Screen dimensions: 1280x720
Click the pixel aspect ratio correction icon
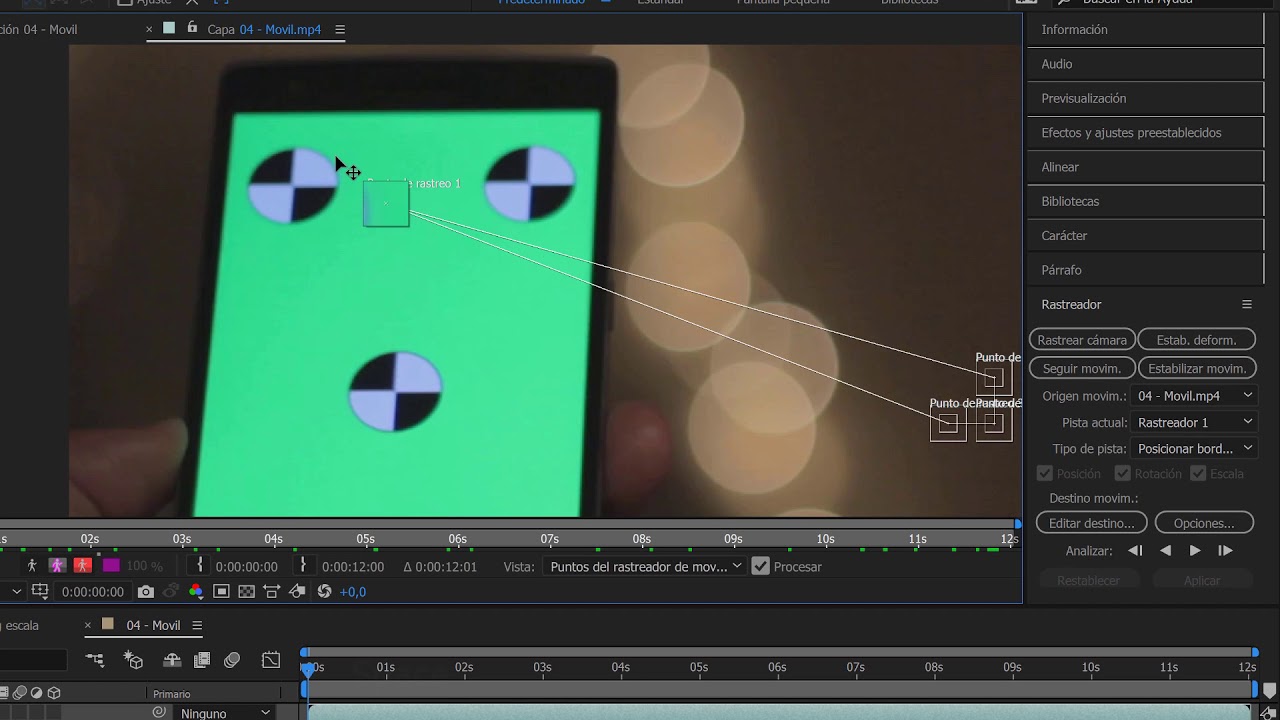click(x=271, y=592)
